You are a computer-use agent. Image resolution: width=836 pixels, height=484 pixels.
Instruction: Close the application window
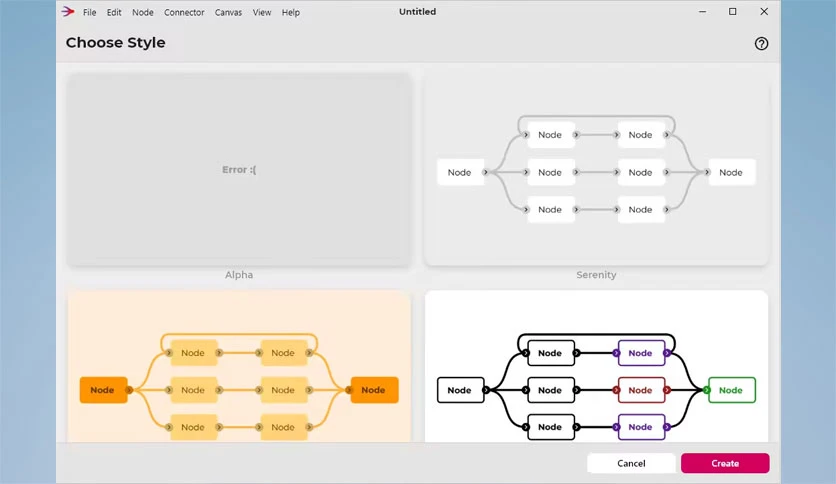764,12
